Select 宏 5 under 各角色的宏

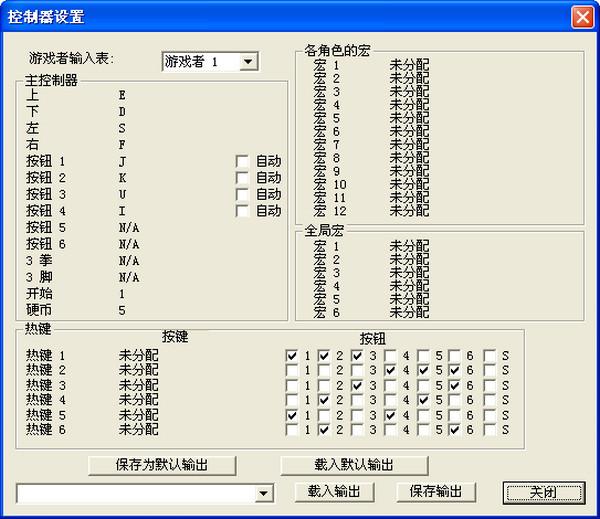point(371,119)
